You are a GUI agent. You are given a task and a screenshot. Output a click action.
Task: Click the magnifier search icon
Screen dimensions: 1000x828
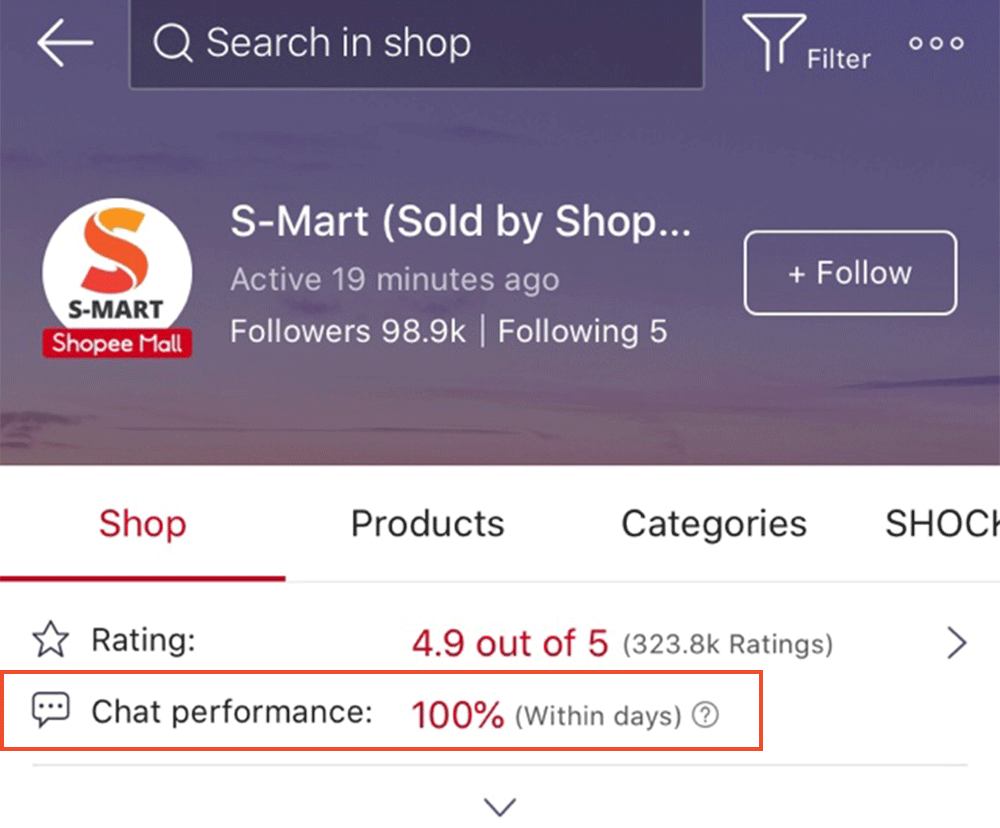(173, 43)
